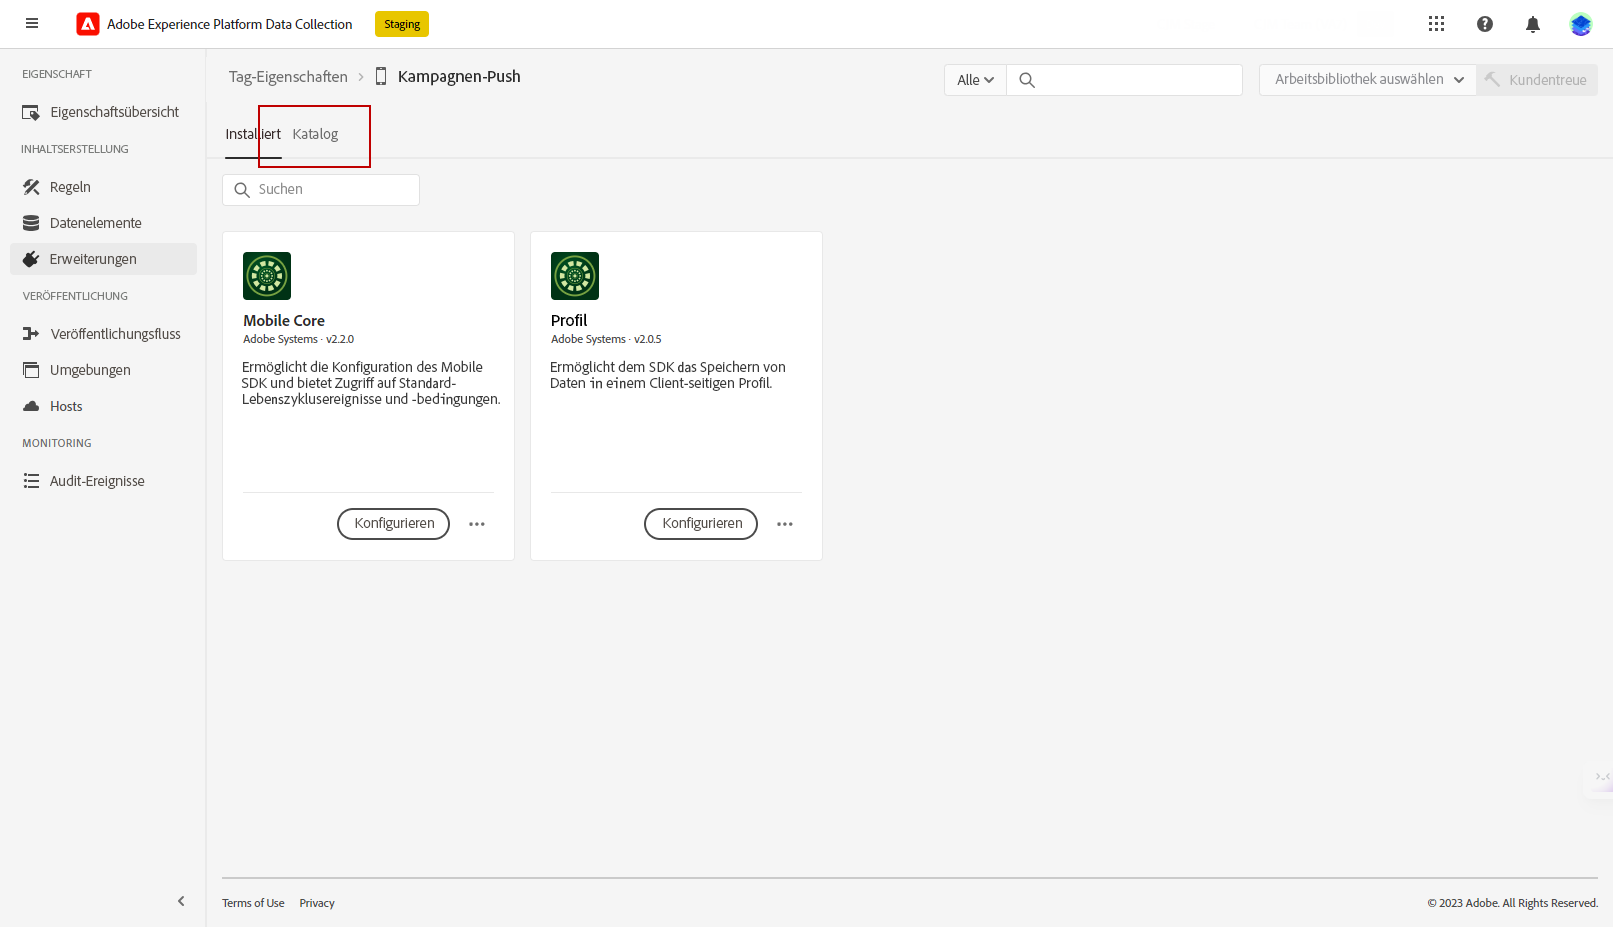Click the Adobe logo icon
Image resolution: width=1613 pixels, height=927 pixels.
(88, 24)
